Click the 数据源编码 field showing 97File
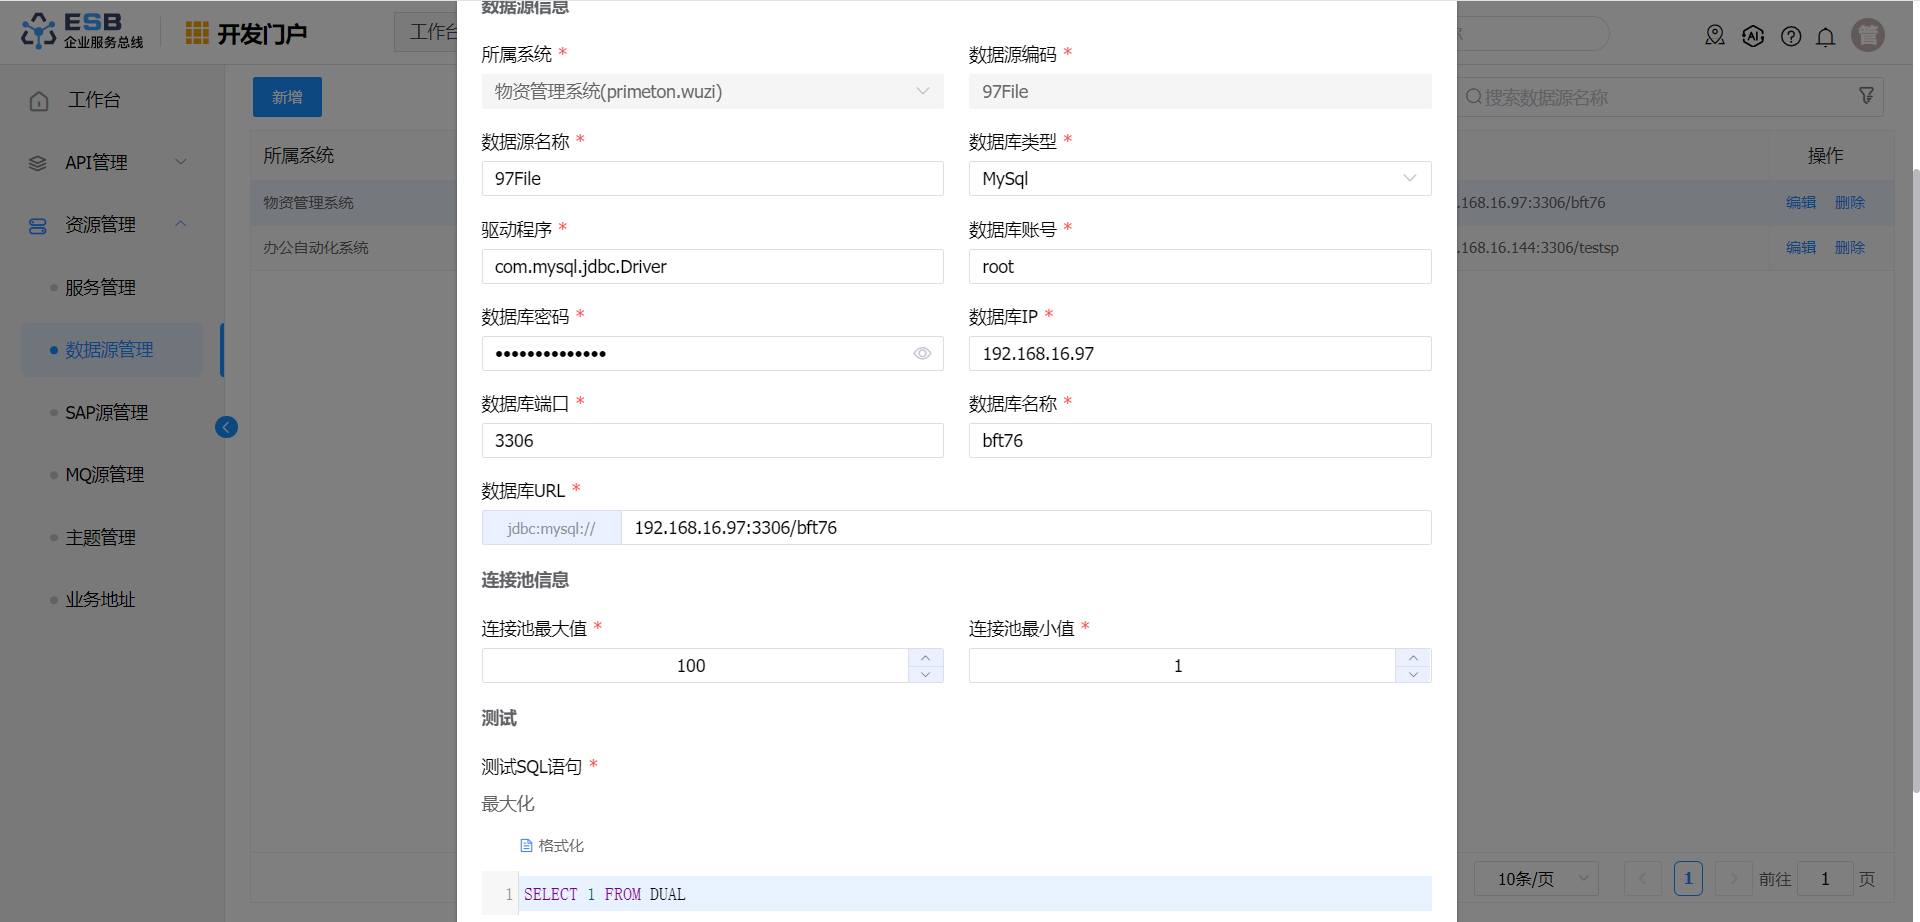The height and width of the screenshot is (922, 1920). tap(1200, 92)
